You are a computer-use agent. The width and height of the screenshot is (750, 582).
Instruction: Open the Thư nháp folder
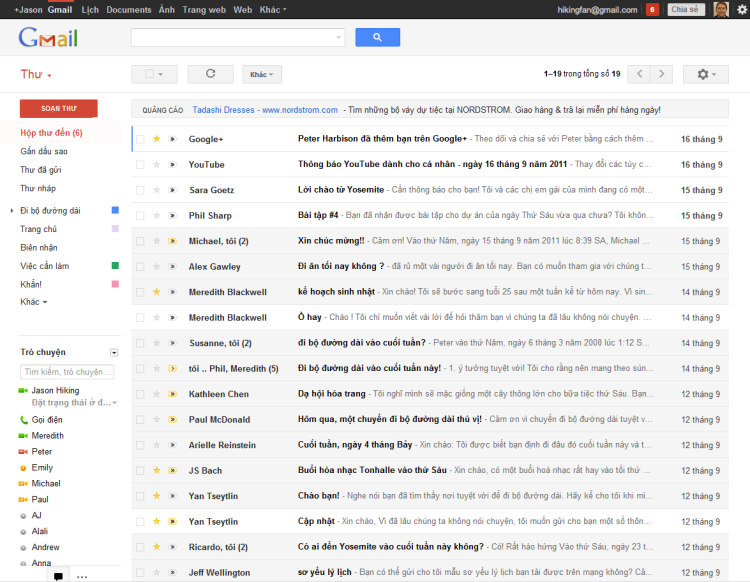click(x=38, y=188)
